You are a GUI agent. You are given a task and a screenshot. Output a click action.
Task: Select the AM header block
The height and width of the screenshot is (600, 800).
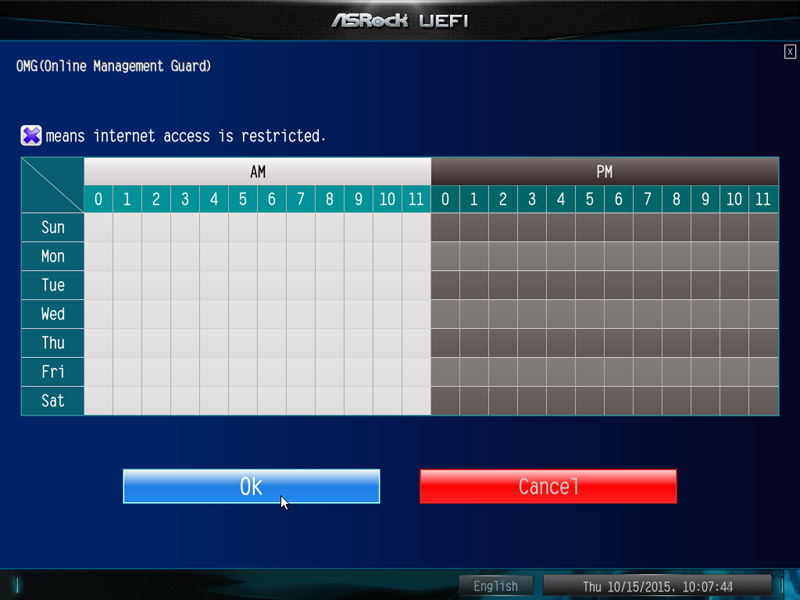[258, 171]
